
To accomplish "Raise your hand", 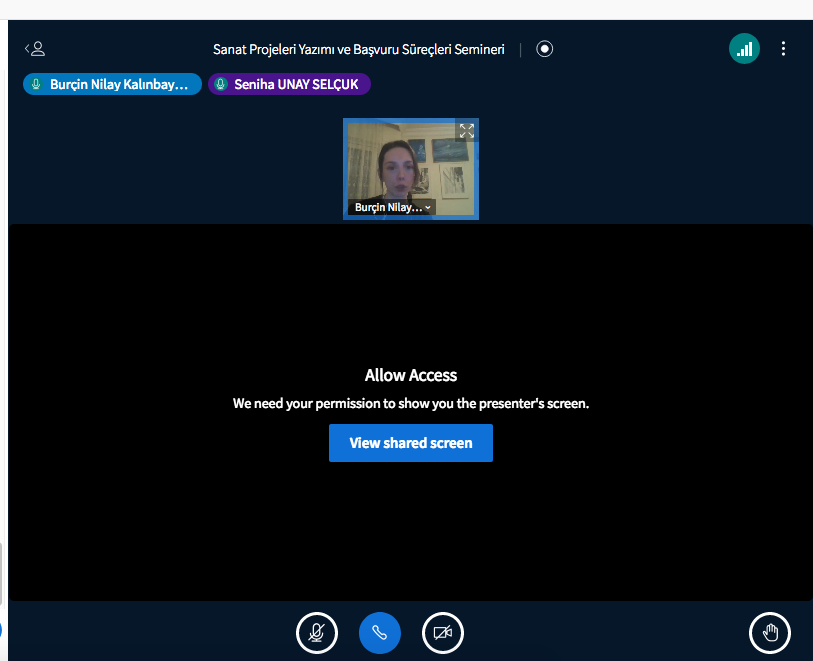I will [770, 632].
